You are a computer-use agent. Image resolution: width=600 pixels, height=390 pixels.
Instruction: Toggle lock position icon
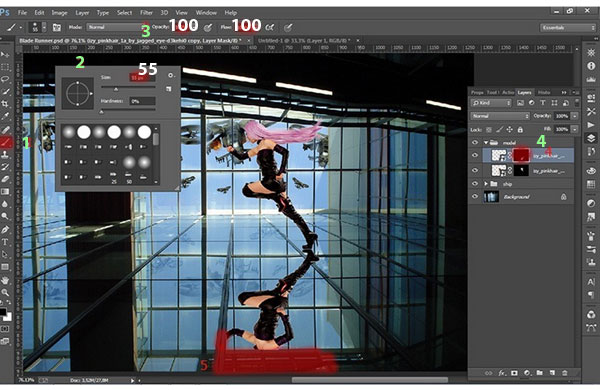(510, 130)
